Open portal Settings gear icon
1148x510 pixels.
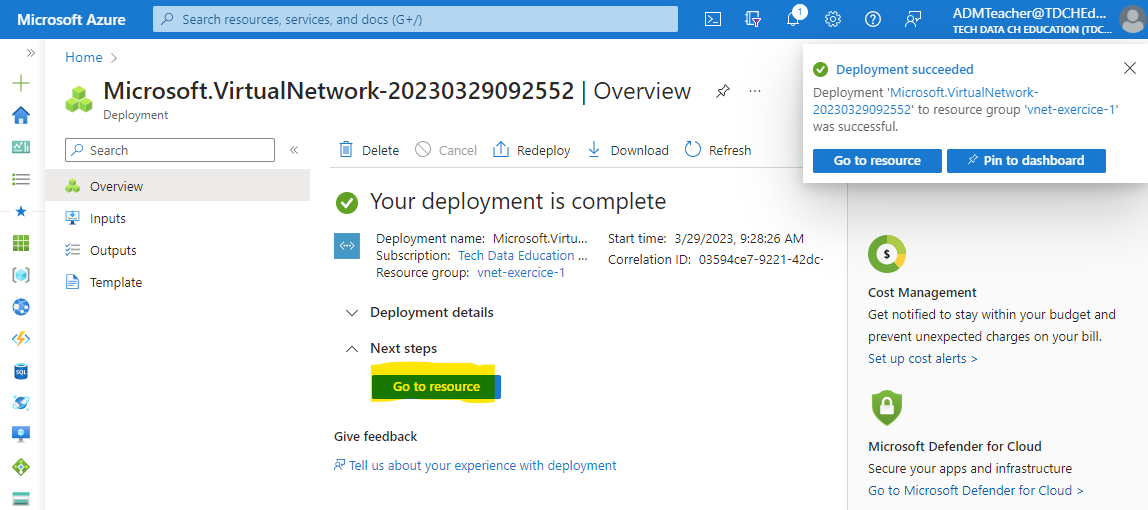point(832,20)
